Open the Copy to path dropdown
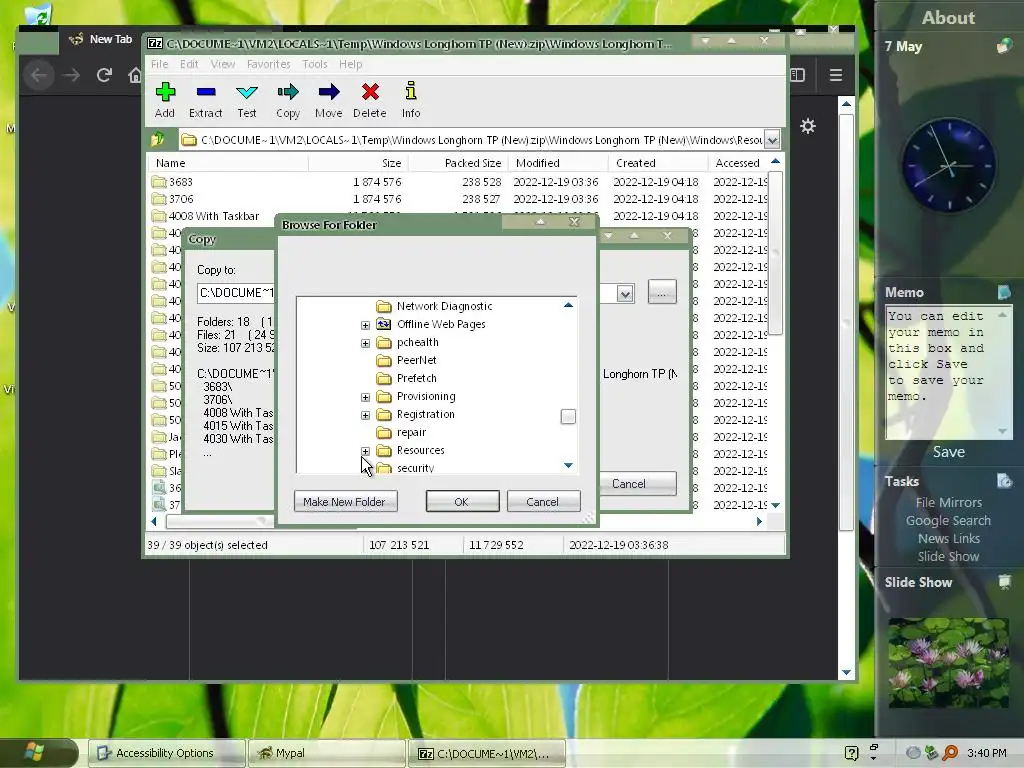This screenshot has height=768, width=1024. pos(625,294)
